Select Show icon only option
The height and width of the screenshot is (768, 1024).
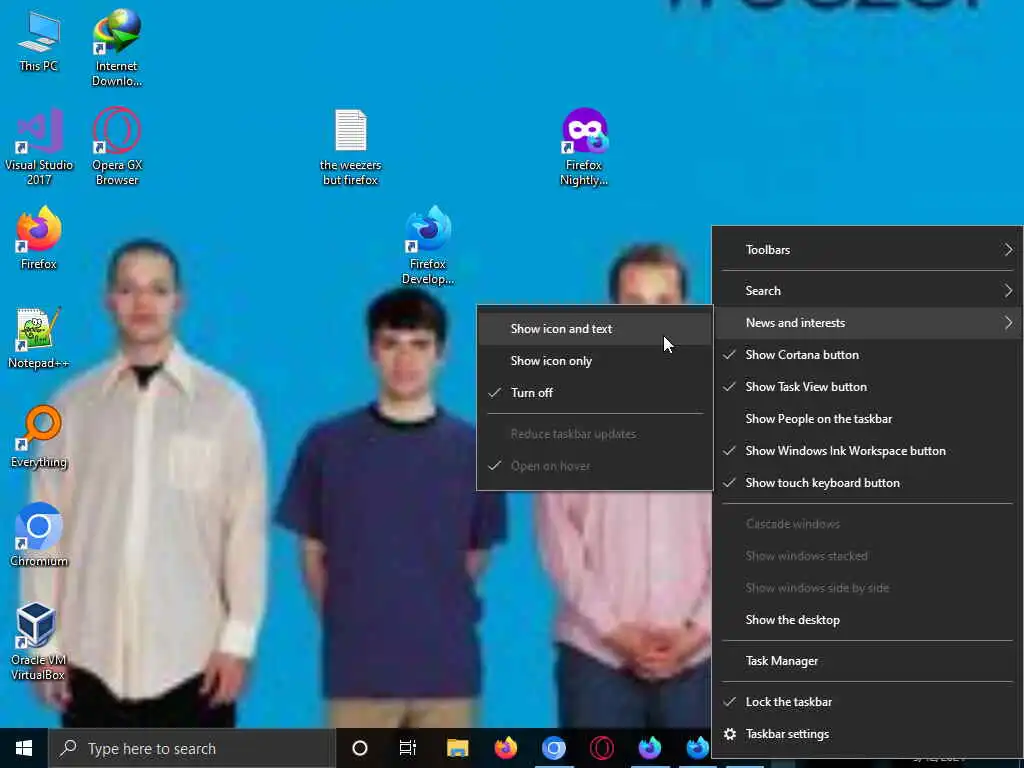[x=595, y=360]
